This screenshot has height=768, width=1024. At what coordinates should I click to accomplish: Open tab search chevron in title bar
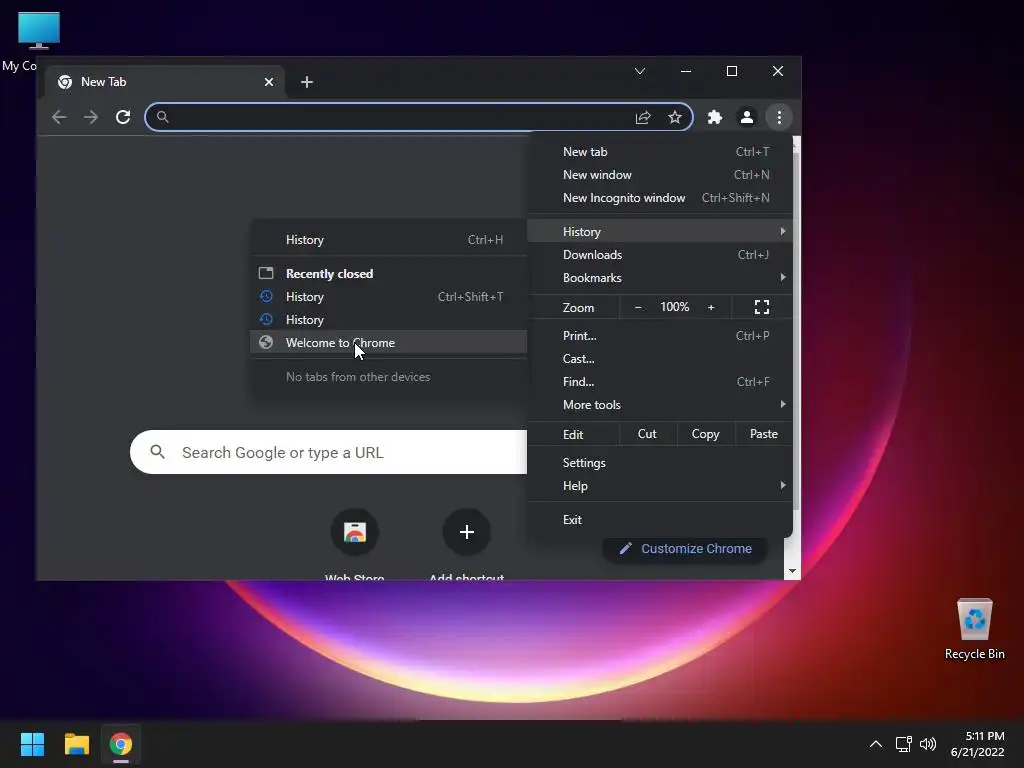[x=640, y=71]
